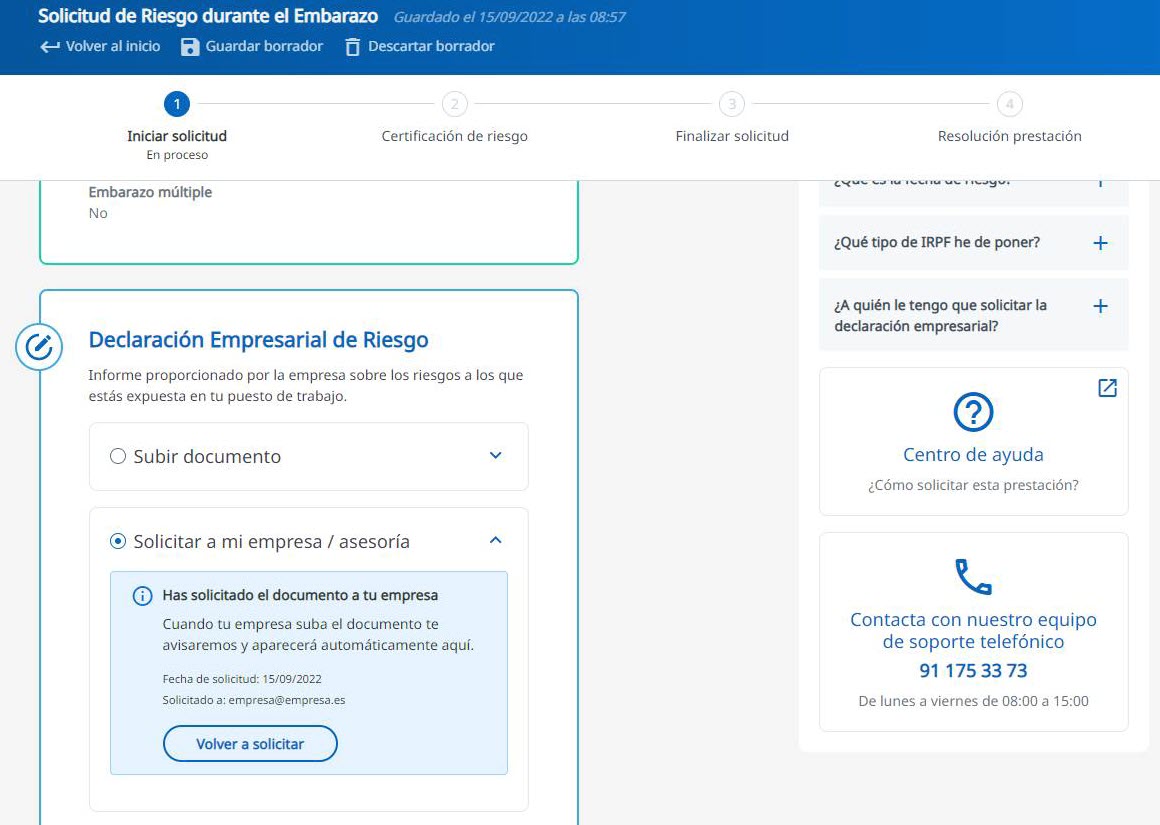Expand the Subir documento chevron
Viewport: 1160px width, 825px height.
pyautogui.click(x=495, y=456)
